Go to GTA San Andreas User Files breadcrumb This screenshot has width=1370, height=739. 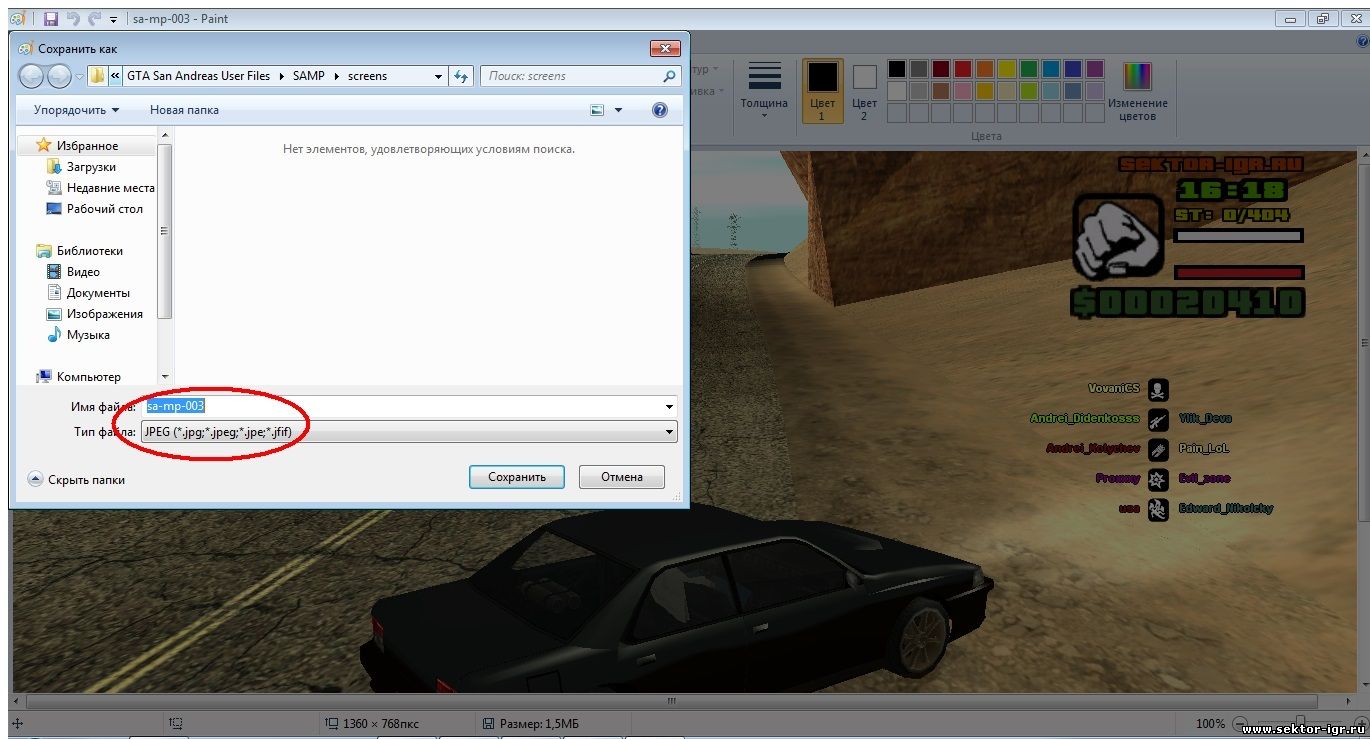pyautogui.click(x=198, y=76)
